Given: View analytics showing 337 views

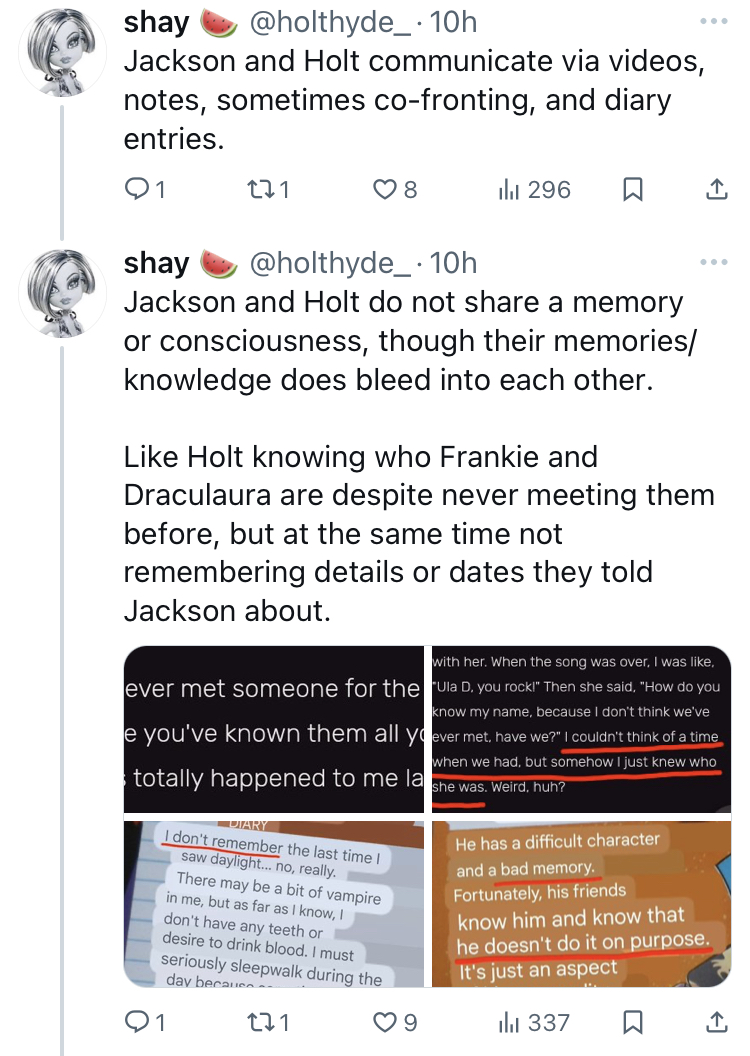Looking at the screenshot, I should pyautogui.click(x=534, y=1022).
